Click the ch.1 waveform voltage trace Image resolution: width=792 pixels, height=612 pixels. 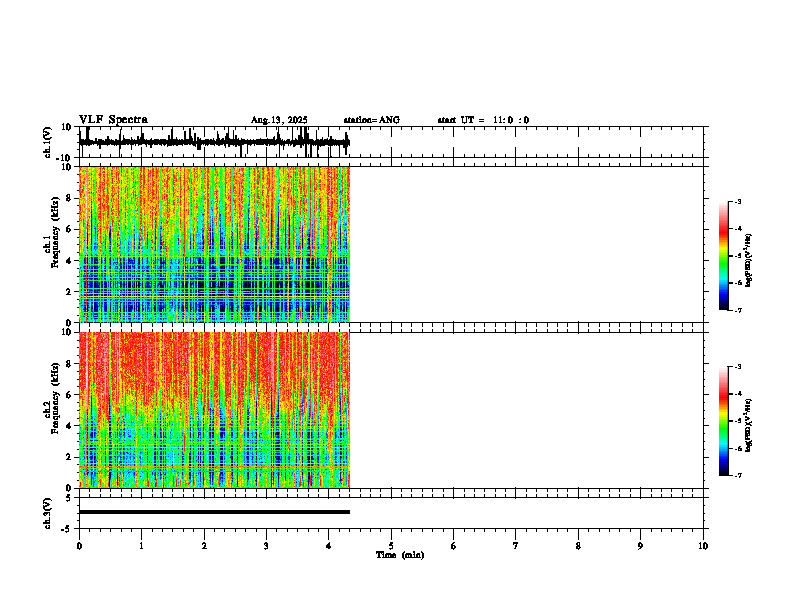[214, 142]
